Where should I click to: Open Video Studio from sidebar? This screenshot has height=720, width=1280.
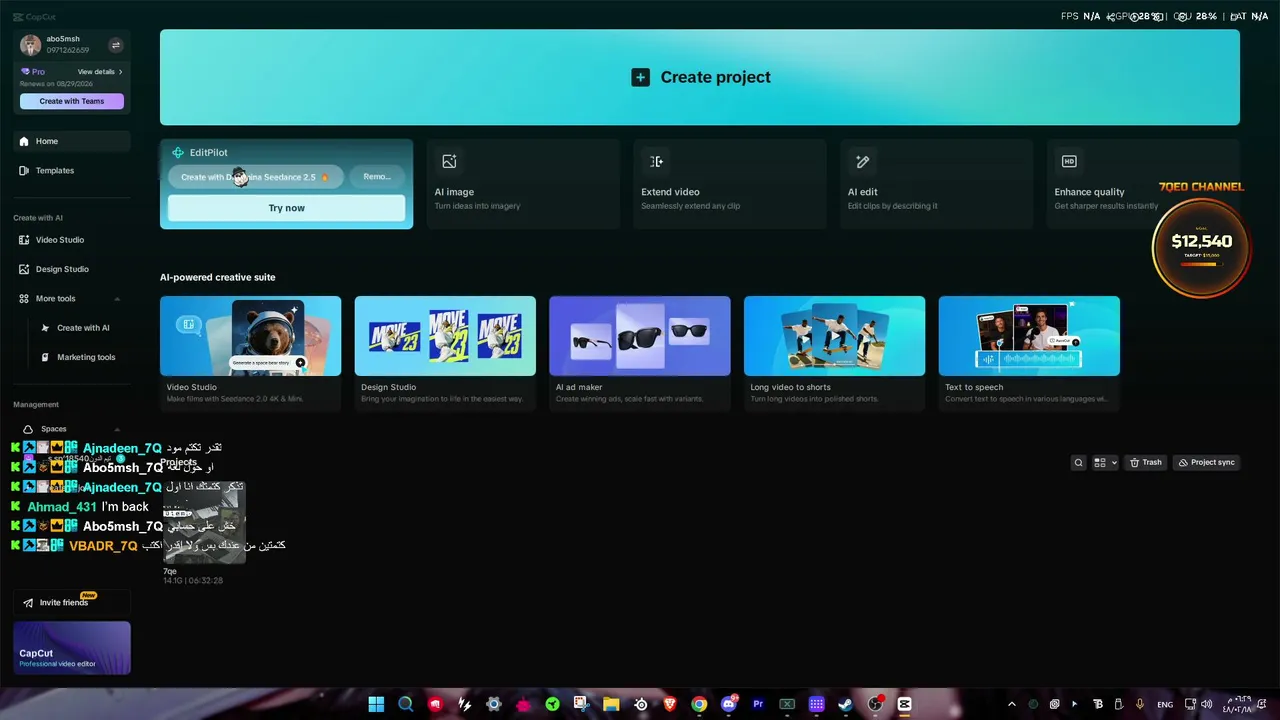[x=72, y=240]
